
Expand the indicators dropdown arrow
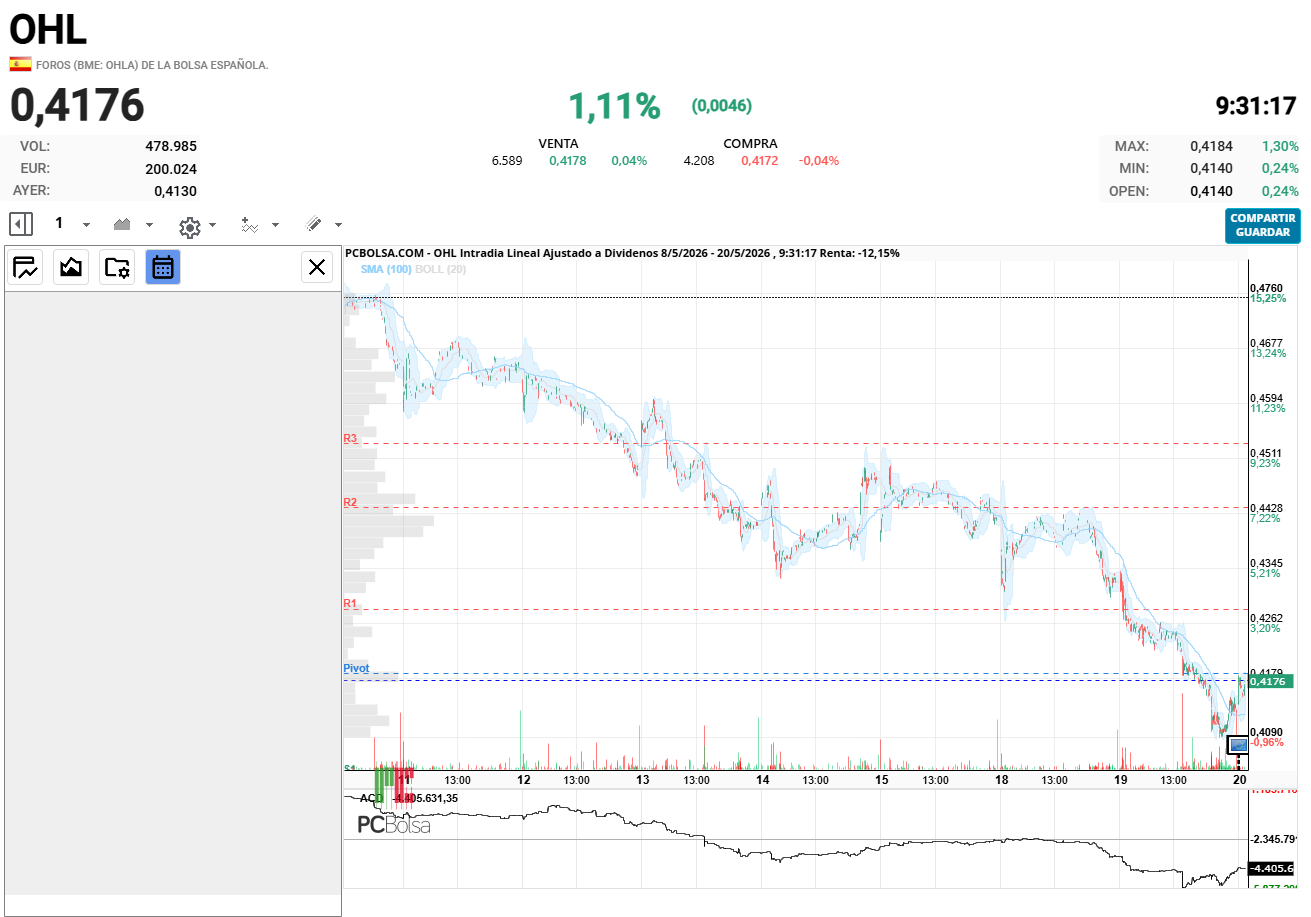(275, 225)
